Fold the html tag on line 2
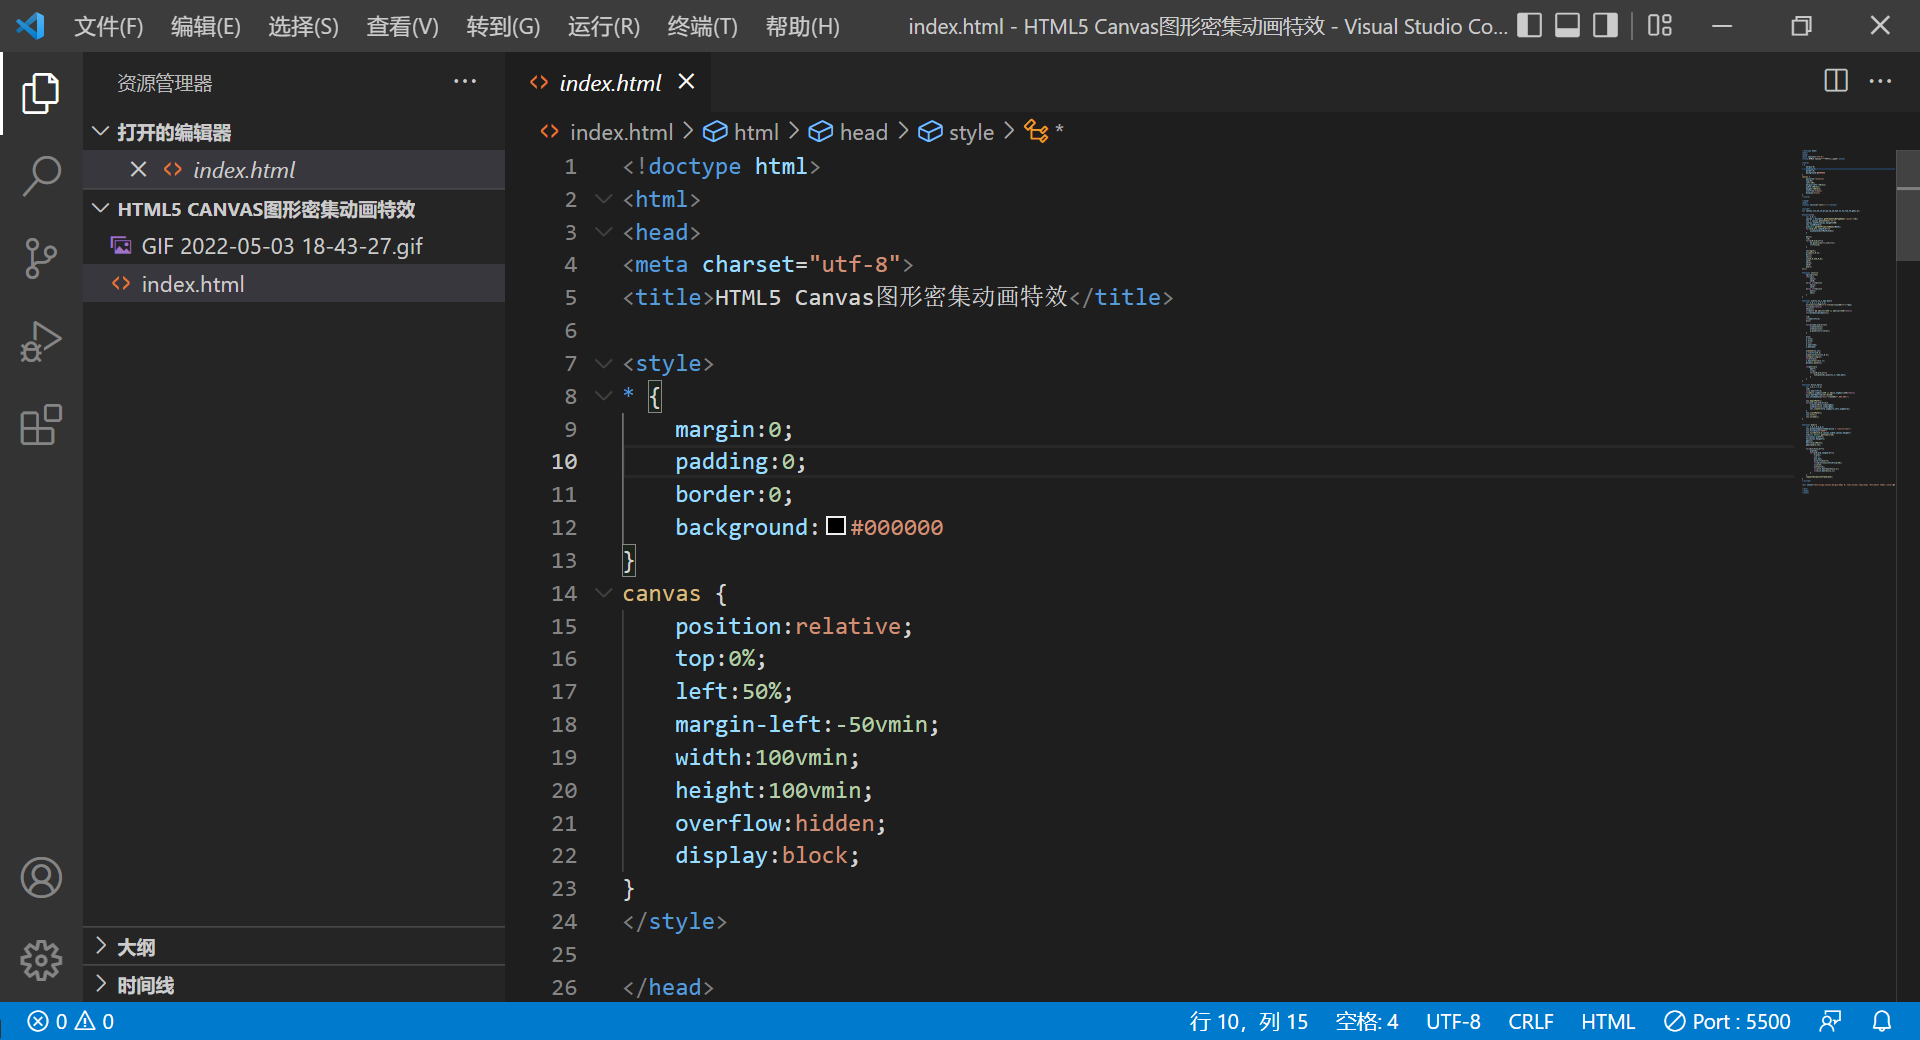 click(x=603, y=199)
